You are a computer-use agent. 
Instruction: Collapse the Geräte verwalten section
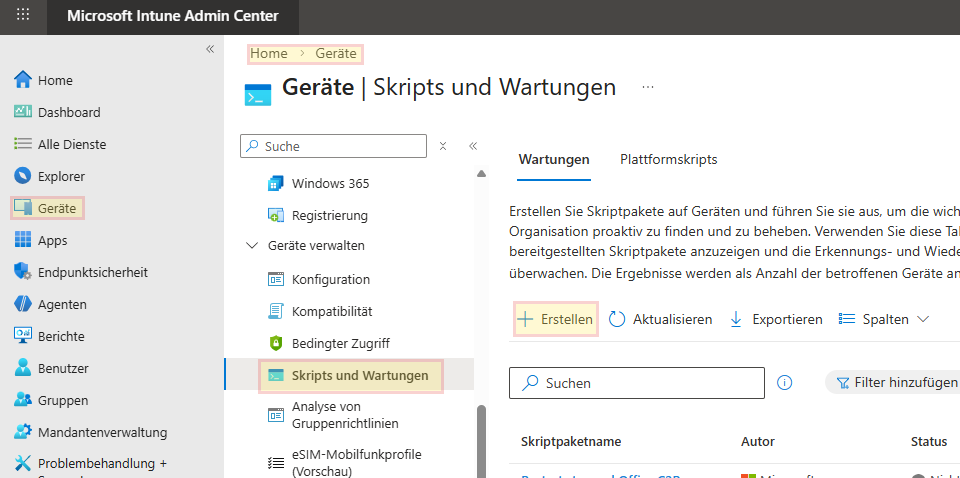(x=251, y=245)
